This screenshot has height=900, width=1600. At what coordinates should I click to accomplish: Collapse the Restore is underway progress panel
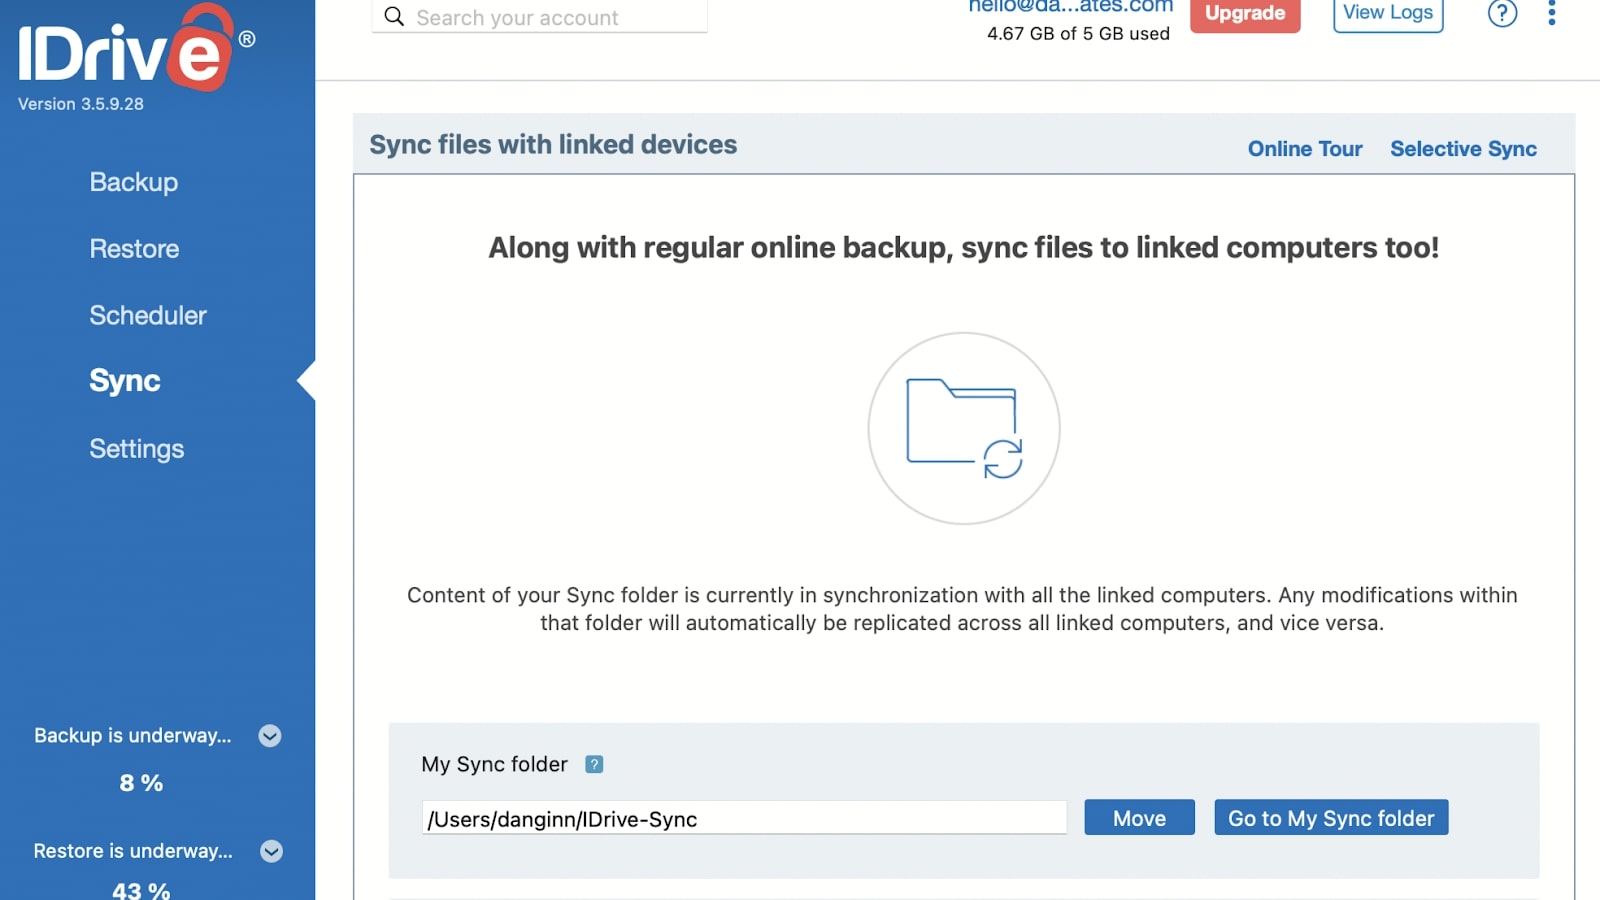tap(268, 851)
